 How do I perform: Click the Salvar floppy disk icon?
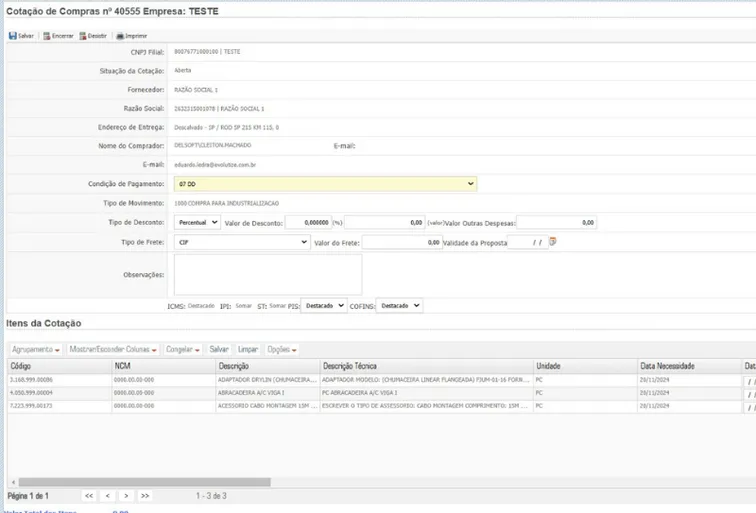pyautogui.click(x=13, y=36)
